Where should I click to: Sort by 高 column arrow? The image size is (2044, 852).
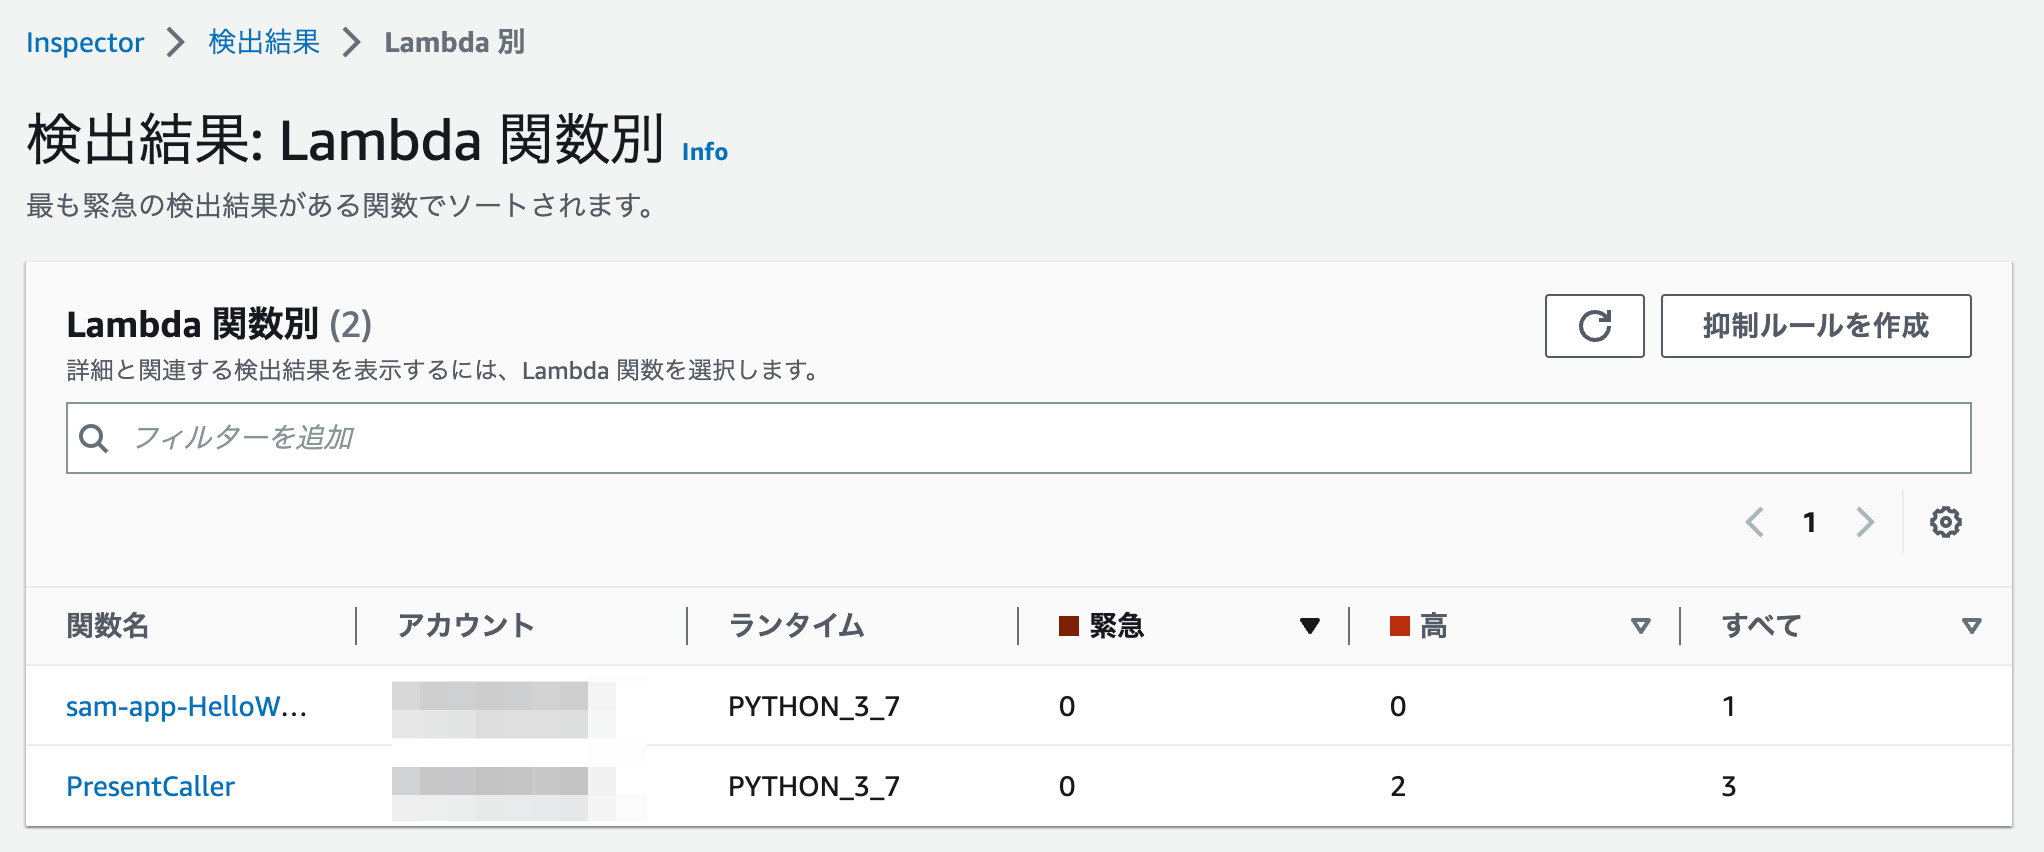point(1640,626)
